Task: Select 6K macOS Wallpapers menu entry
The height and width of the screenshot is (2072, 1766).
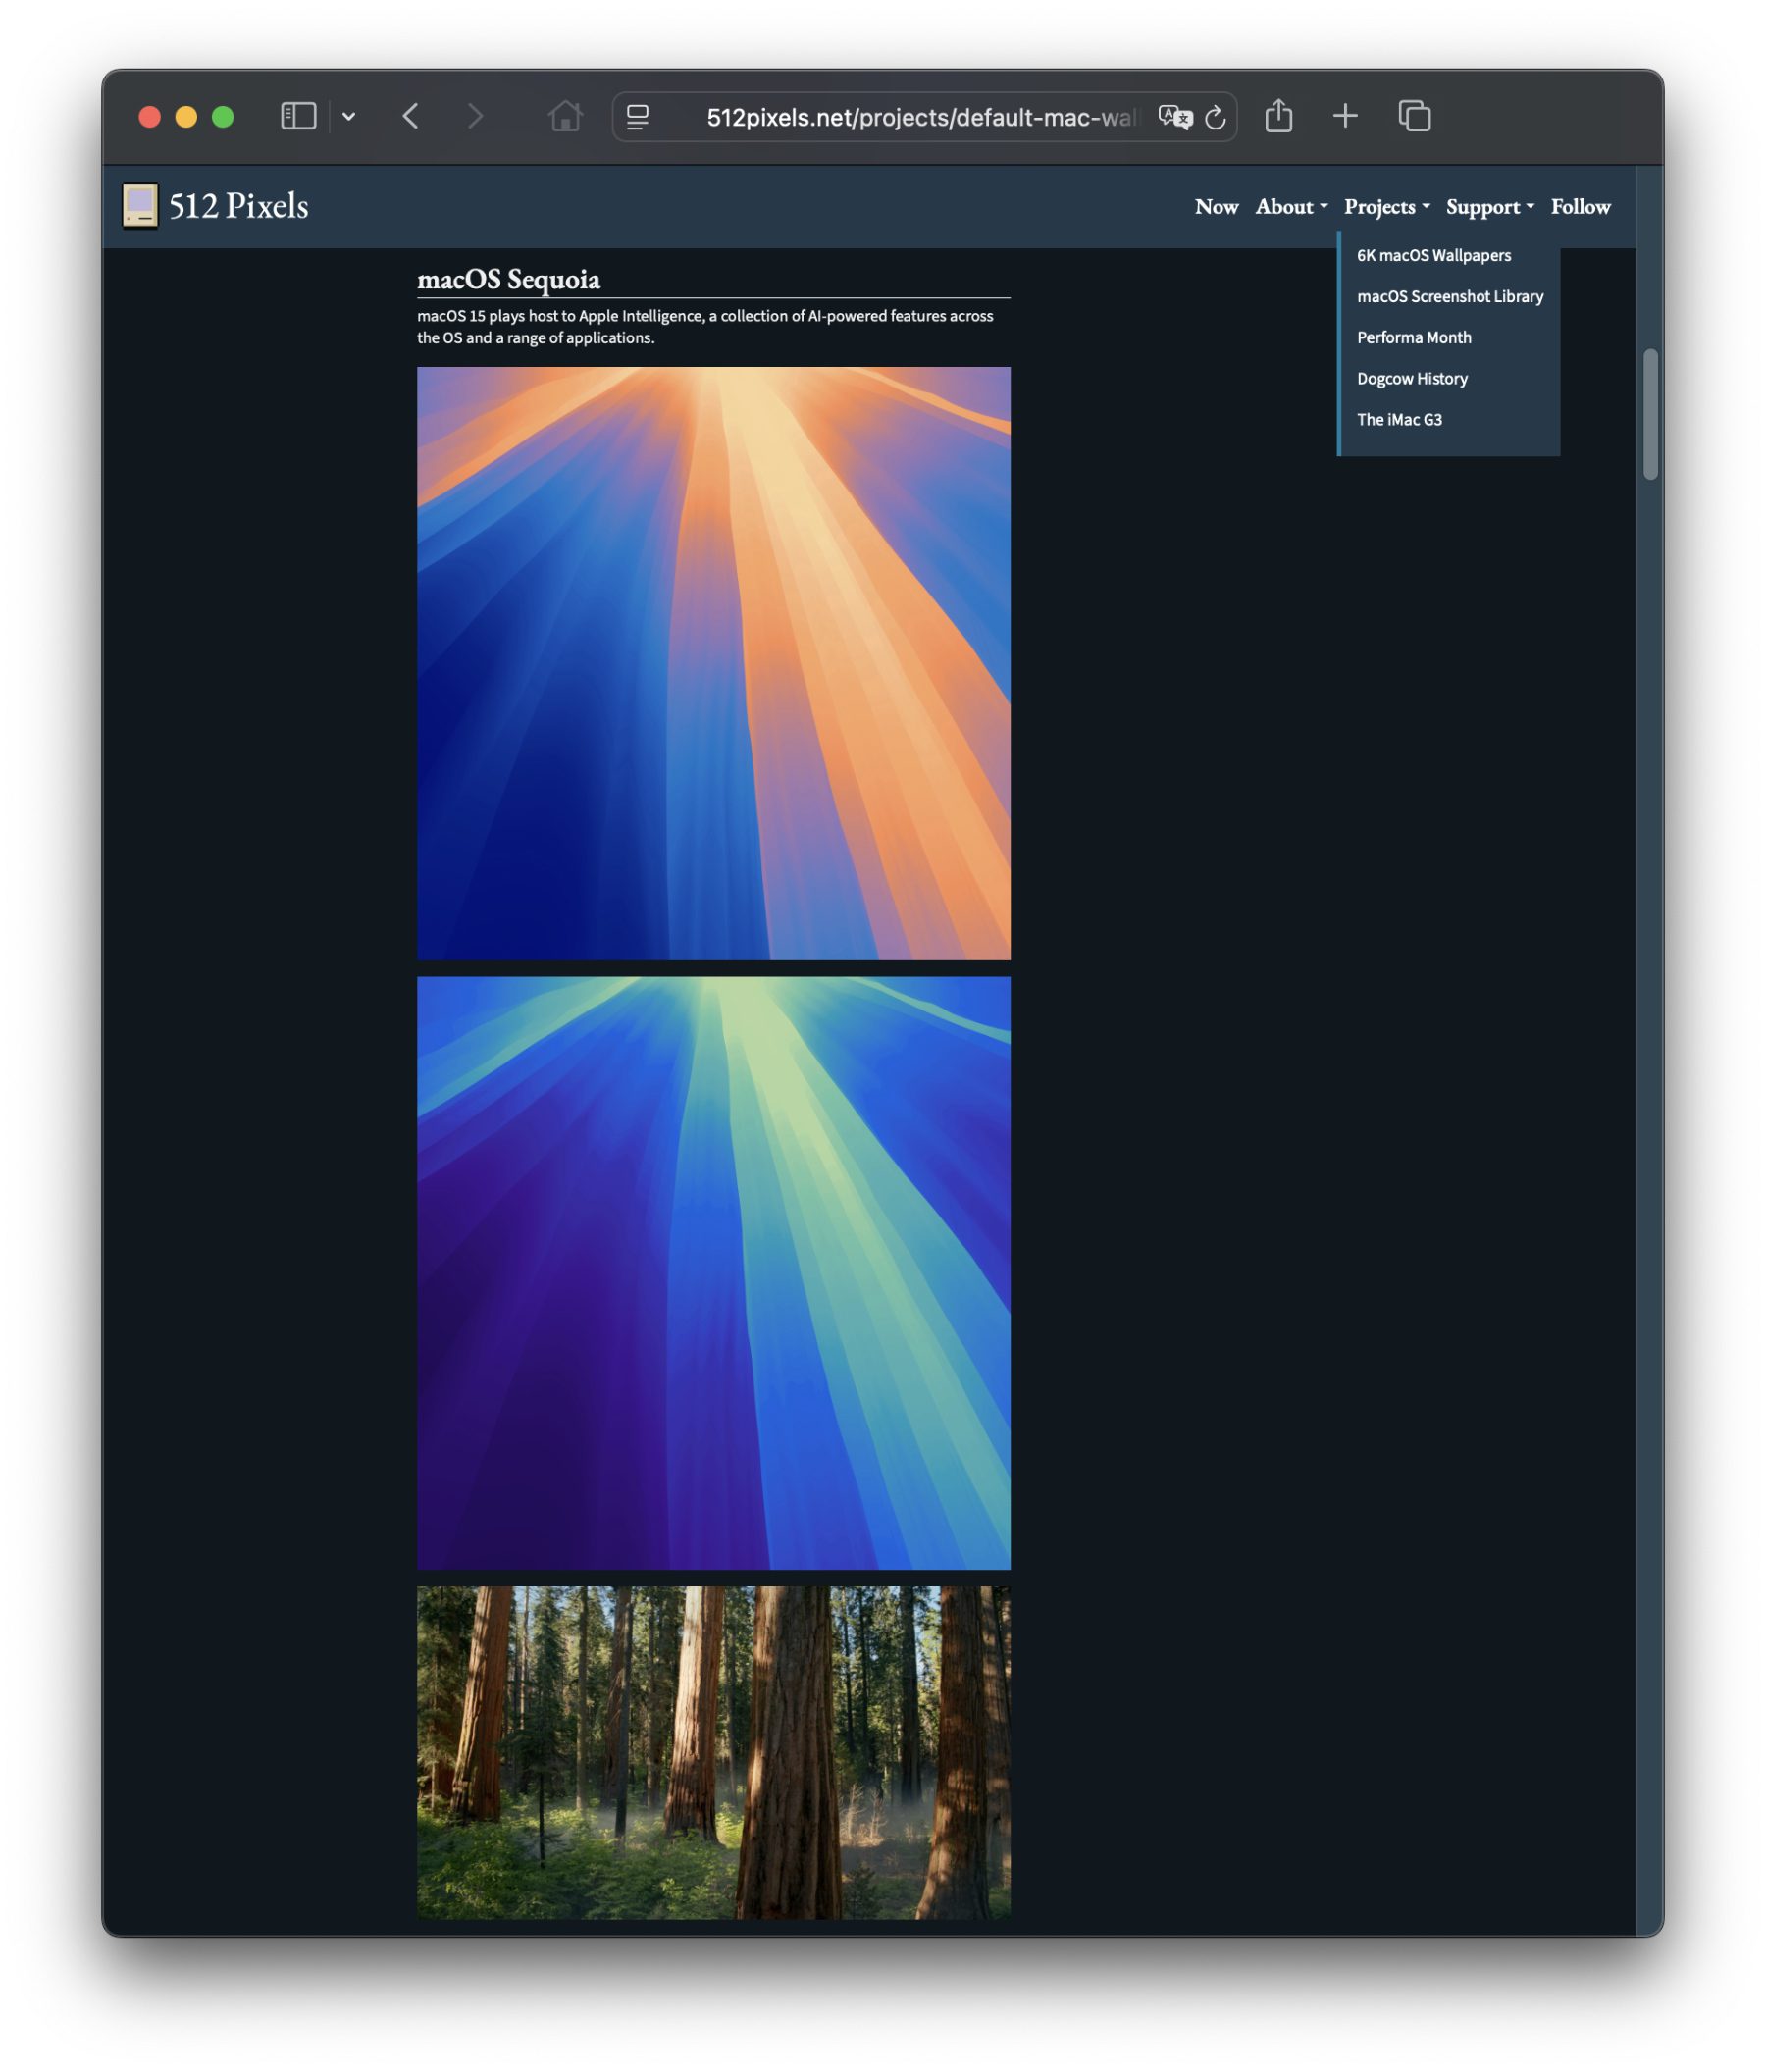Action: pos(1433,255)
